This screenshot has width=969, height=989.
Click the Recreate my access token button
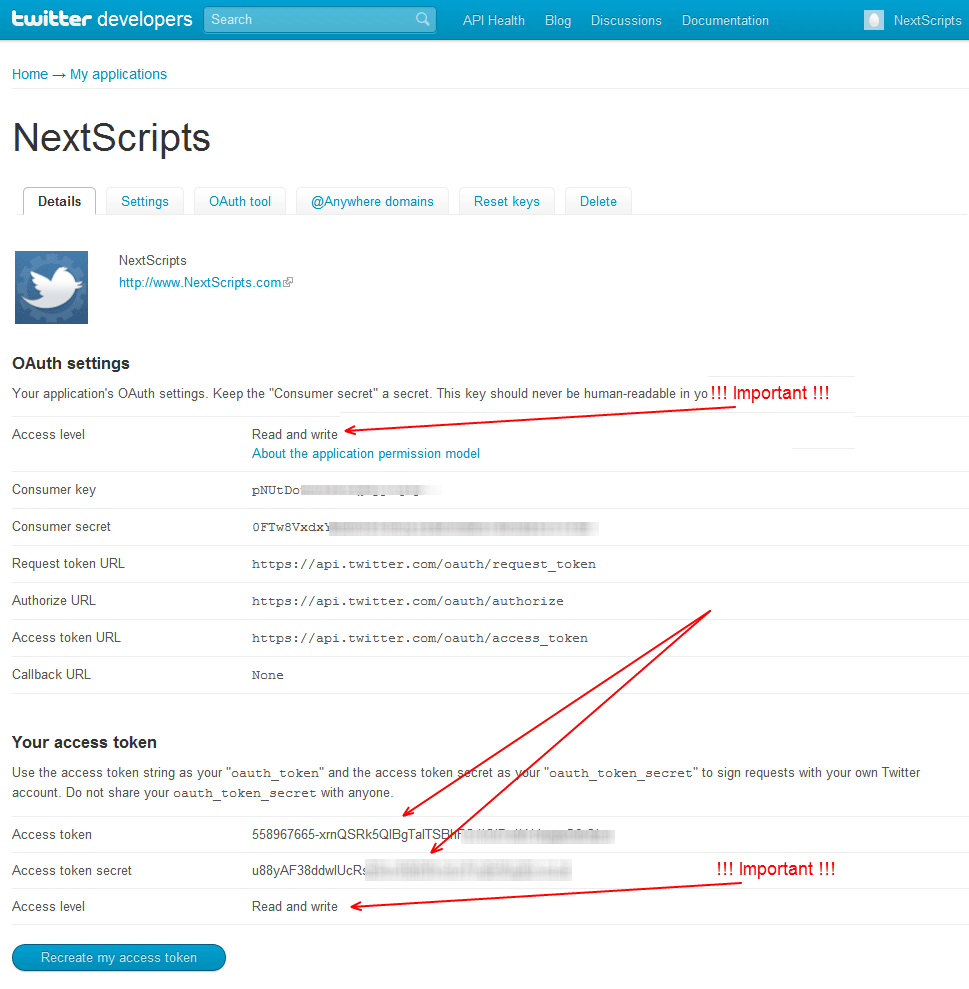coord(119,957)
